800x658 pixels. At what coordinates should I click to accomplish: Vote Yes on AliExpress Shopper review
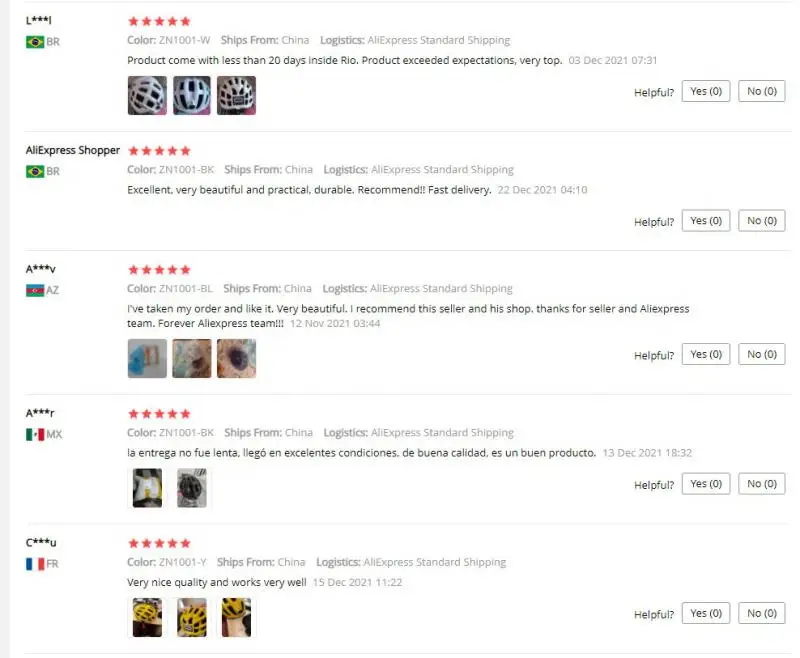(x=706, y=221)
